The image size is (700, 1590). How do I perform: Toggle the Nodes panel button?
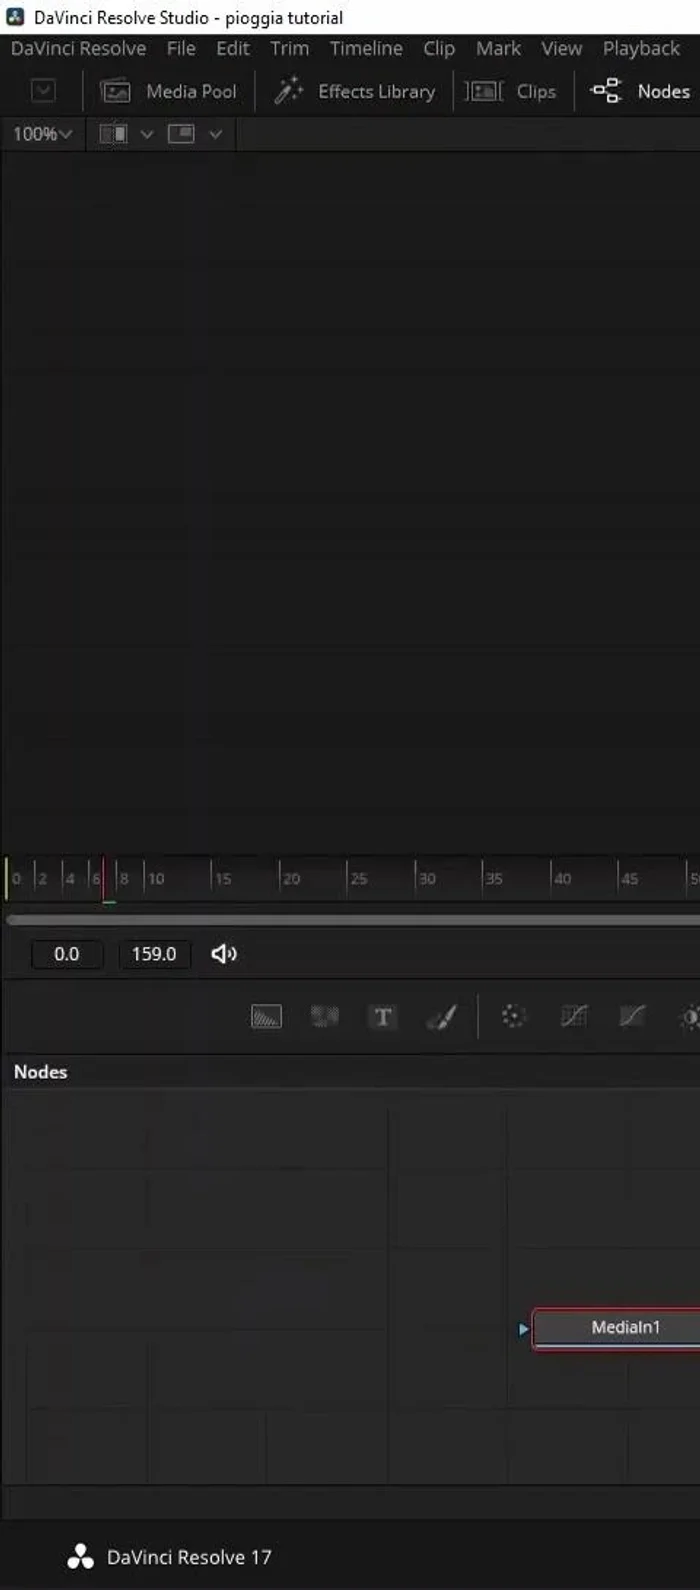tap(641, 91)
